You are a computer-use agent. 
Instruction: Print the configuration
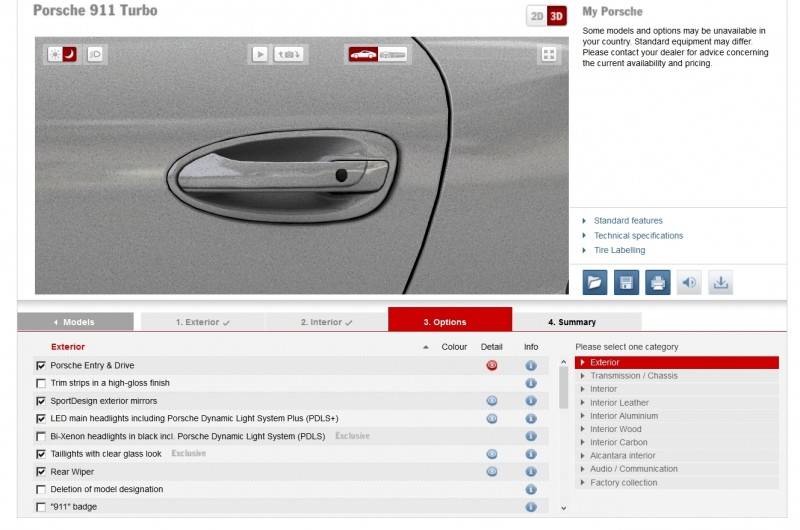pos(658,283)
